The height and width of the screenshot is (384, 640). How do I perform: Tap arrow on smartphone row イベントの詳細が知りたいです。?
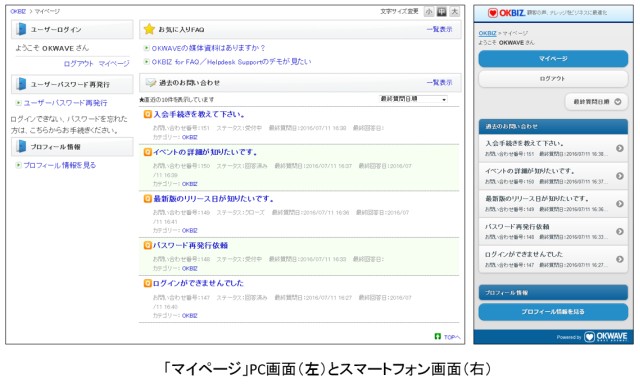pos(620,176)
